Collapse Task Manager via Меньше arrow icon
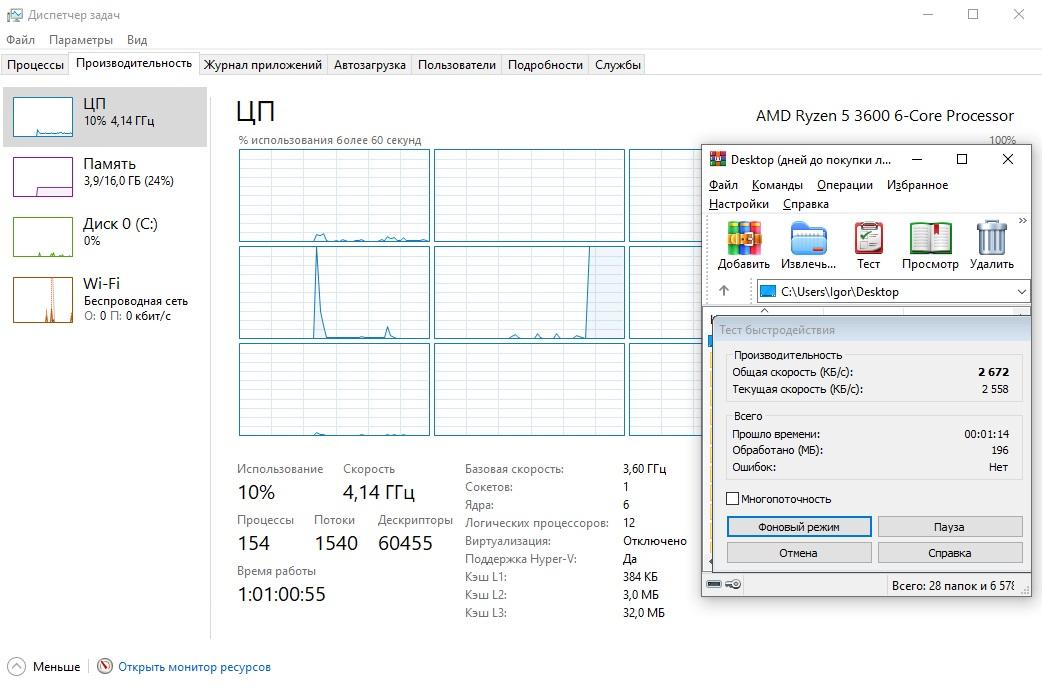Screen dimensions: 1042x691 (x=17, y=666)
